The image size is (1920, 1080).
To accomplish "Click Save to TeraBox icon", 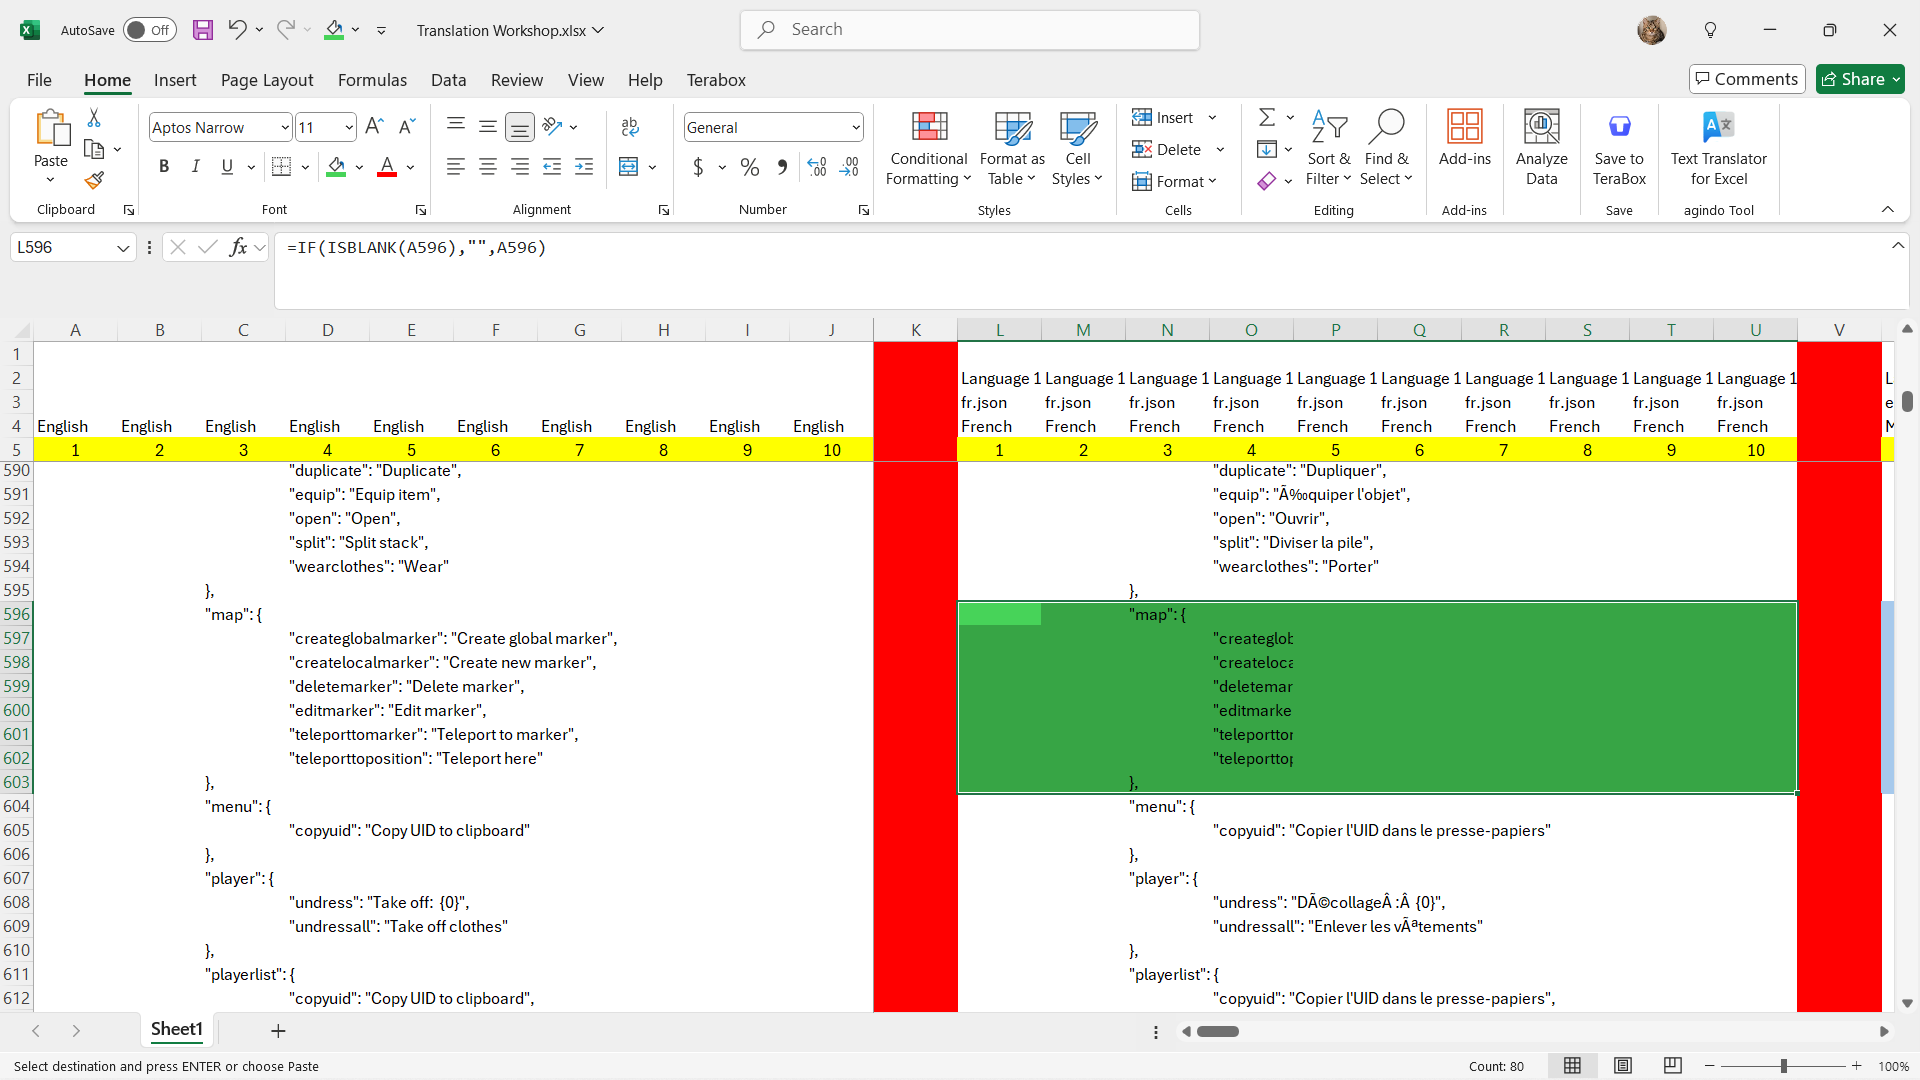I will [x=1618, y=148].
